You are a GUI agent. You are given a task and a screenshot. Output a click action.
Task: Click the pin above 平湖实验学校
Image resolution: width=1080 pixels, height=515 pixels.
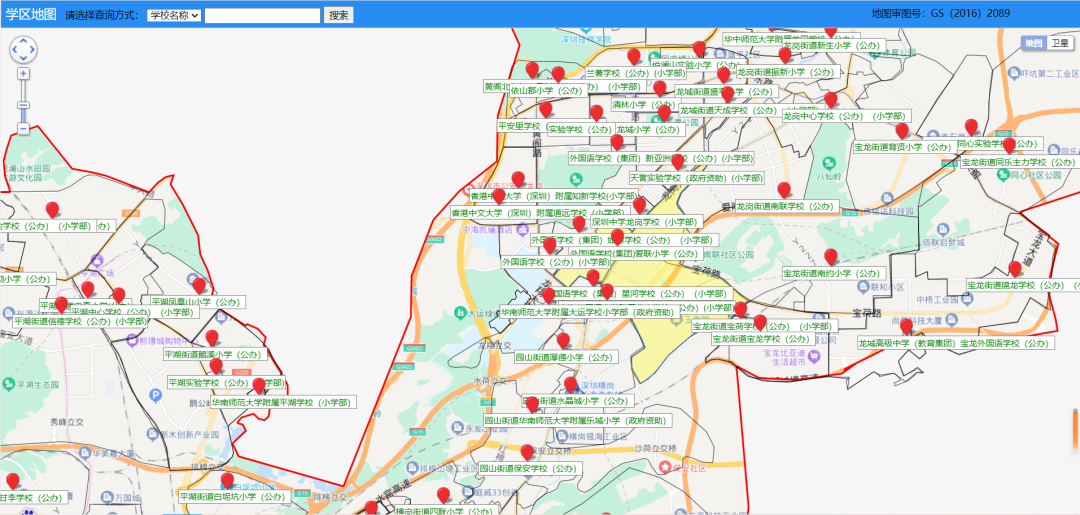click(x=216, y=366)
